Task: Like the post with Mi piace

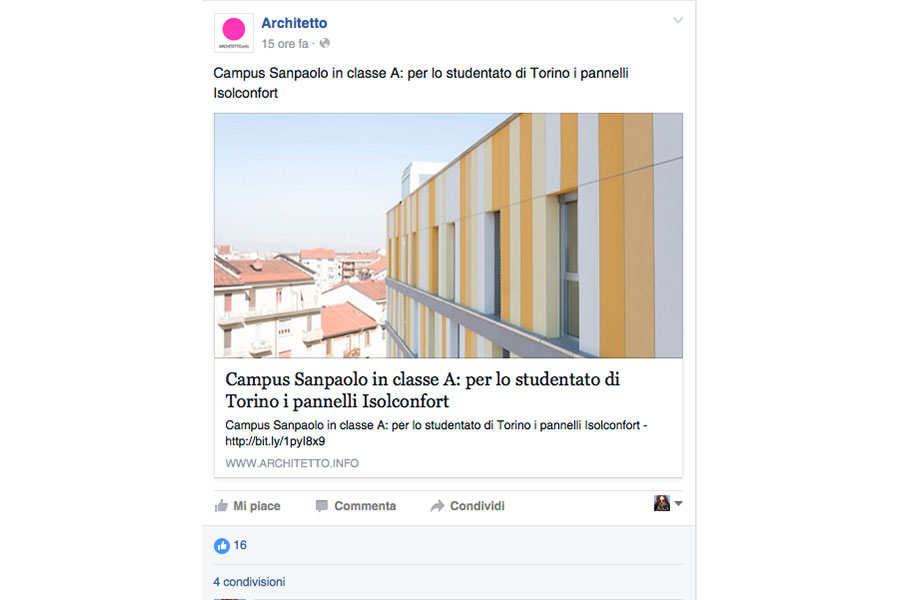Action: (247, 506)
